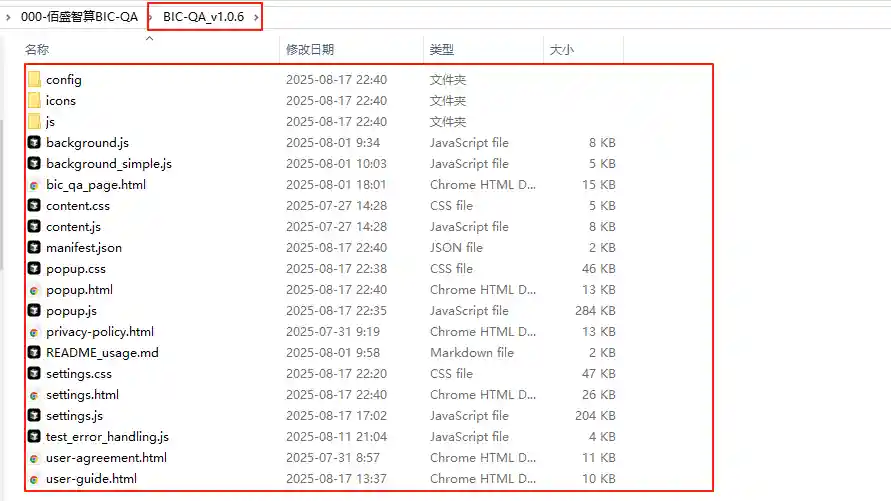Click the settings.js file icon
The image size is (891, 501).
[34, 416]
